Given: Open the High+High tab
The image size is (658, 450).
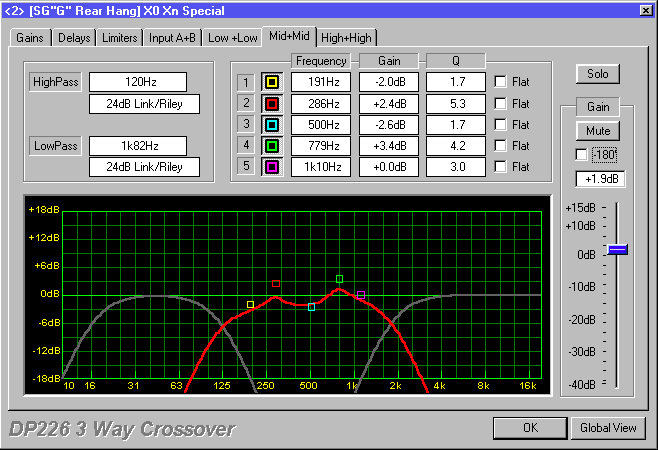Looking at the screenshot, I should click(x=346, y=38).
